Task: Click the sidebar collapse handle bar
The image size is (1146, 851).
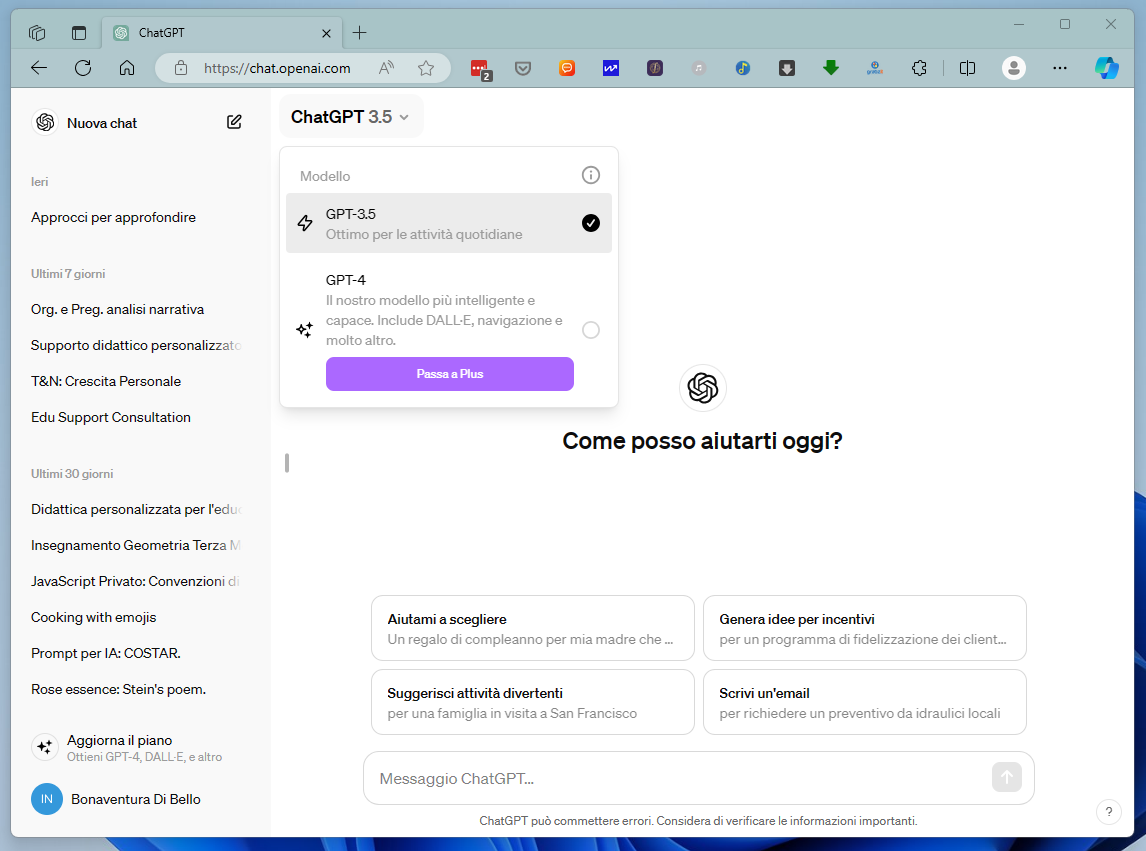Action: (287, 463)
